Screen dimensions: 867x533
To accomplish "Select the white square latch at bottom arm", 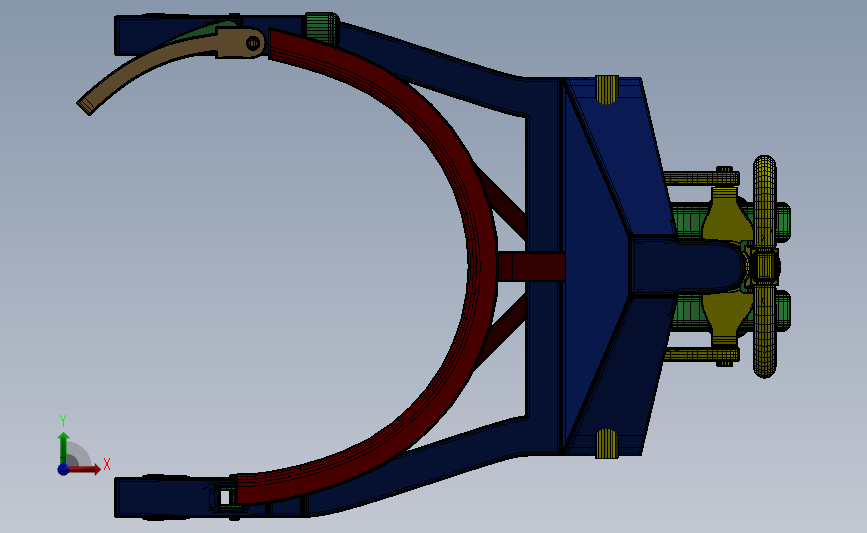I will click(225, 497).
